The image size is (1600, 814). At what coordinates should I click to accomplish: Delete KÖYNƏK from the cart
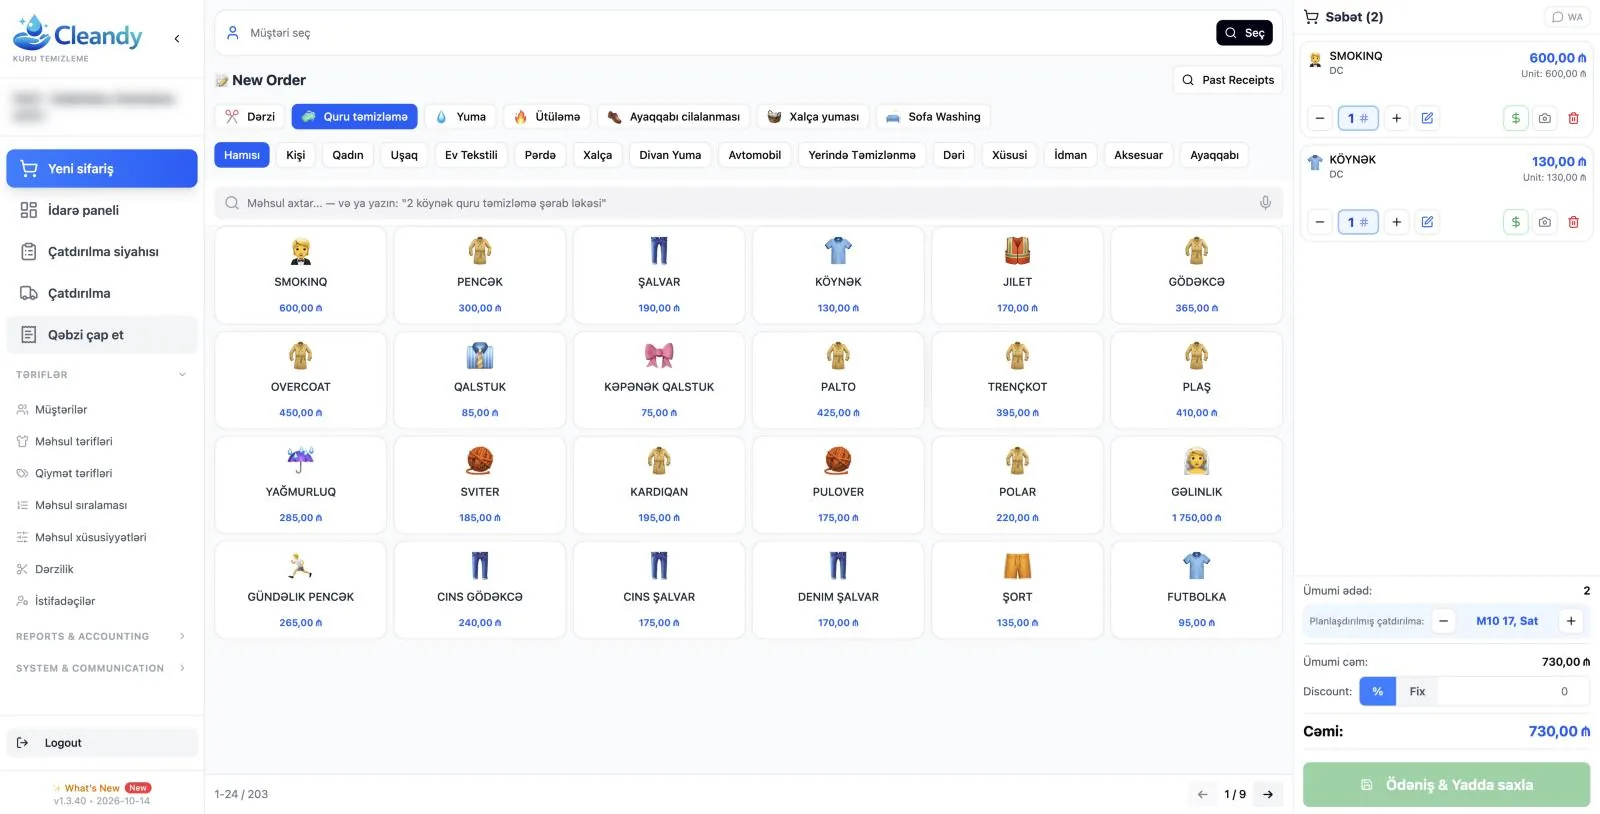[1573, 222]
